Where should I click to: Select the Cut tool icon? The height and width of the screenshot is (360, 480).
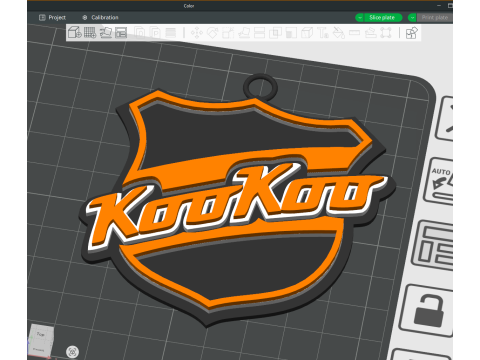pos(259,33)
